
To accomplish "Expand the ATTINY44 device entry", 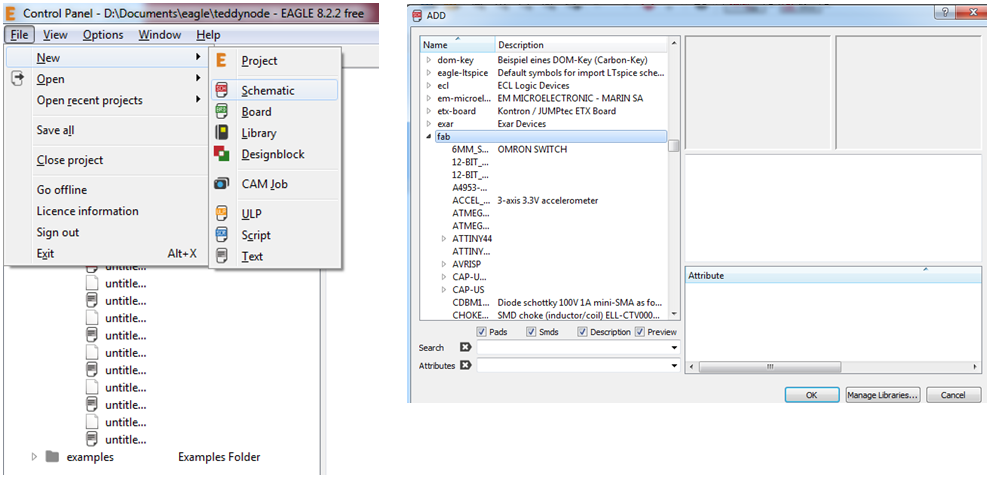I will [x=444, y=239].
